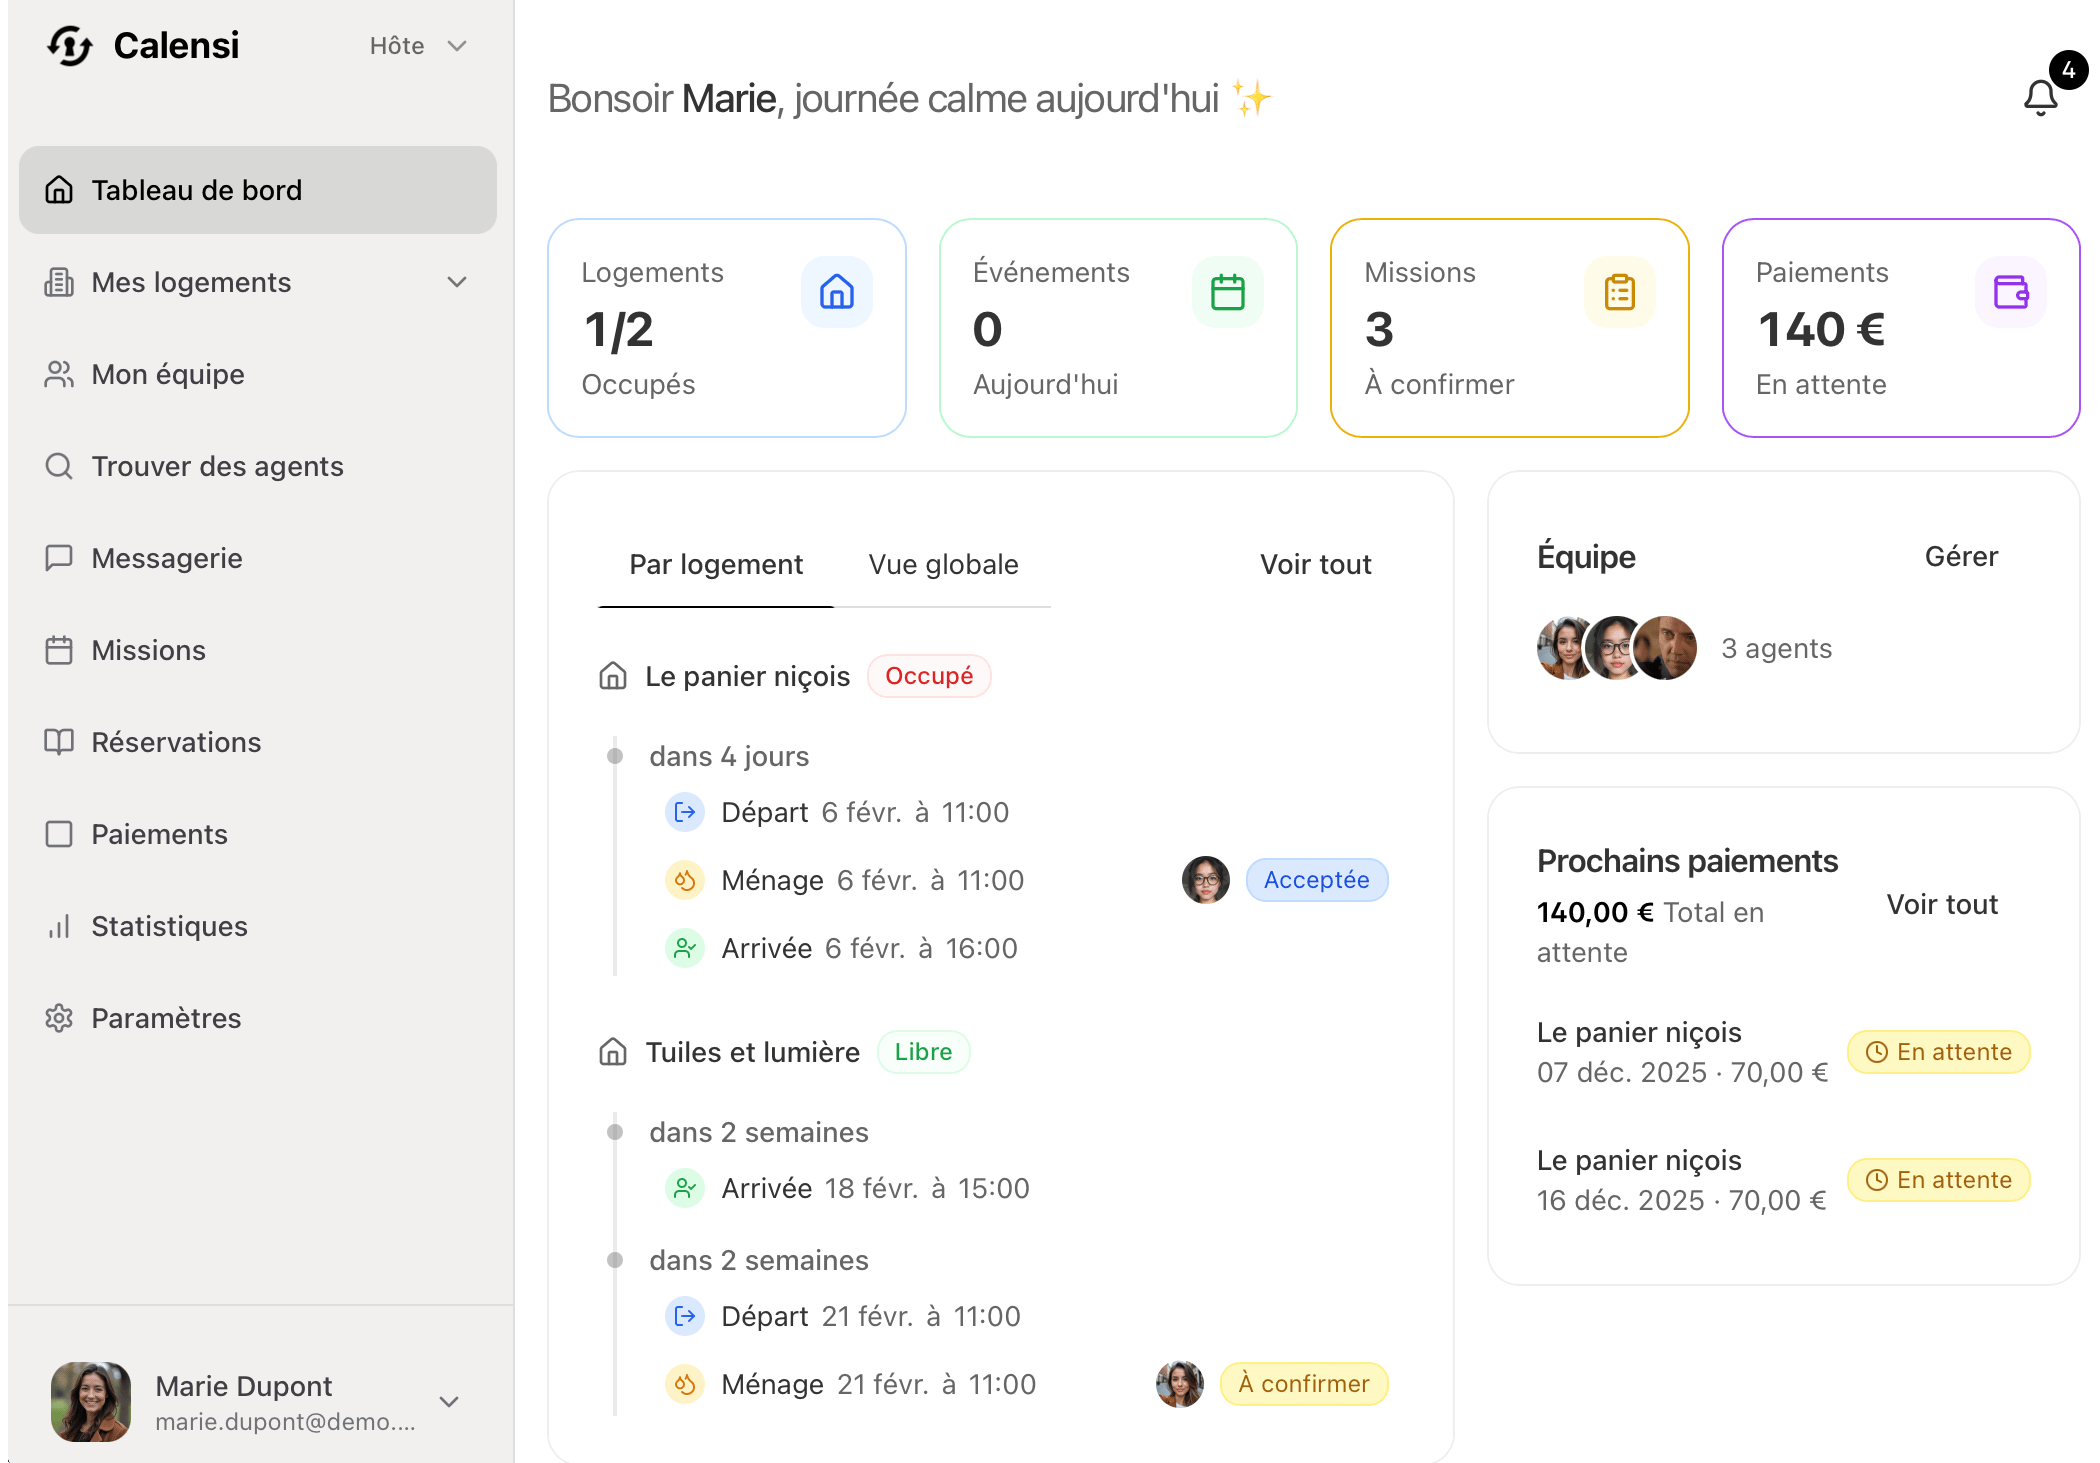Click the Paiements wallet icon
The height and width of the screenshot is (1463, 2100).
click(2010, 292)
